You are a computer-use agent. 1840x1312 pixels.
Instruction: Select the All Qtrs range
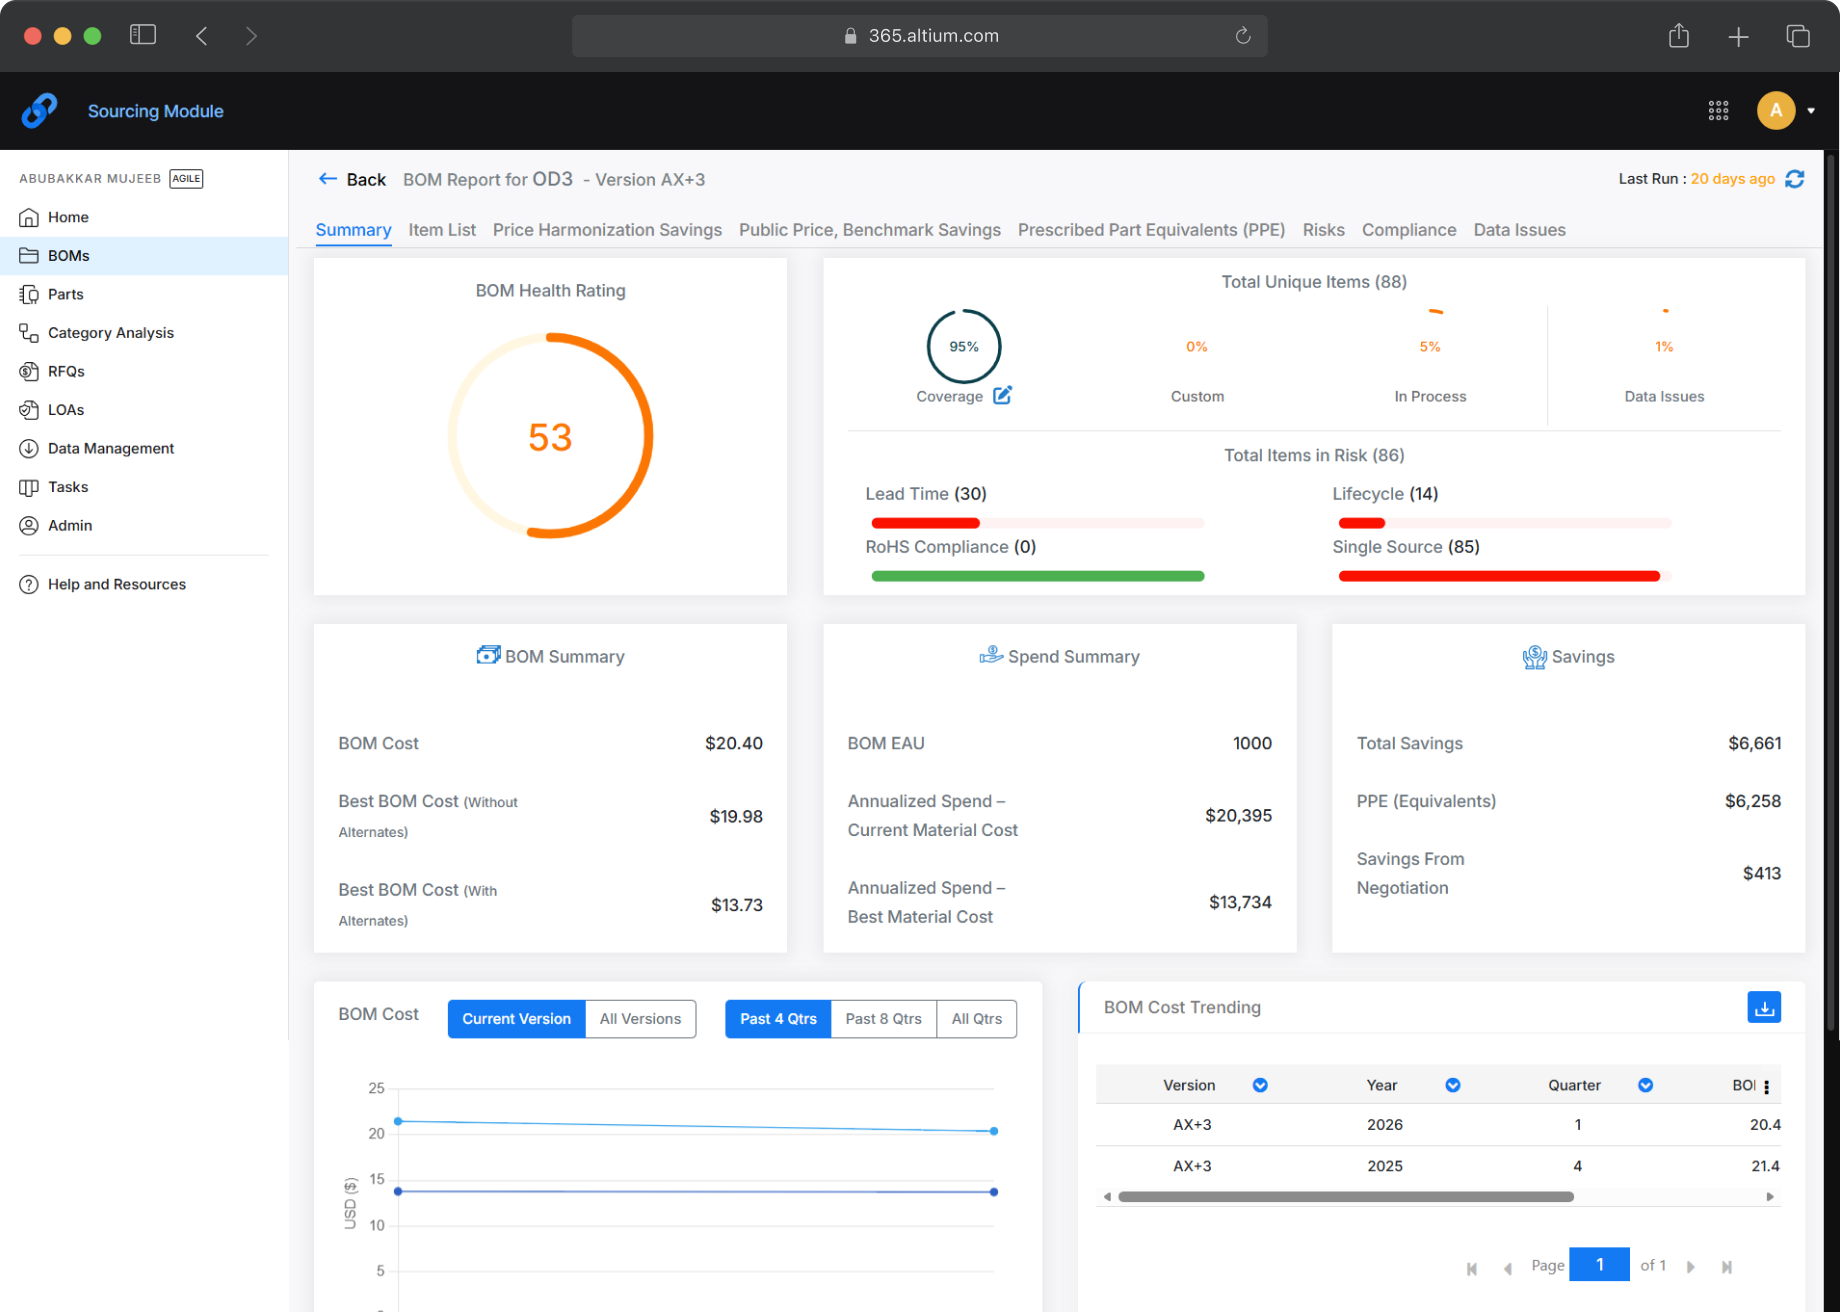tap(976, 1019)
